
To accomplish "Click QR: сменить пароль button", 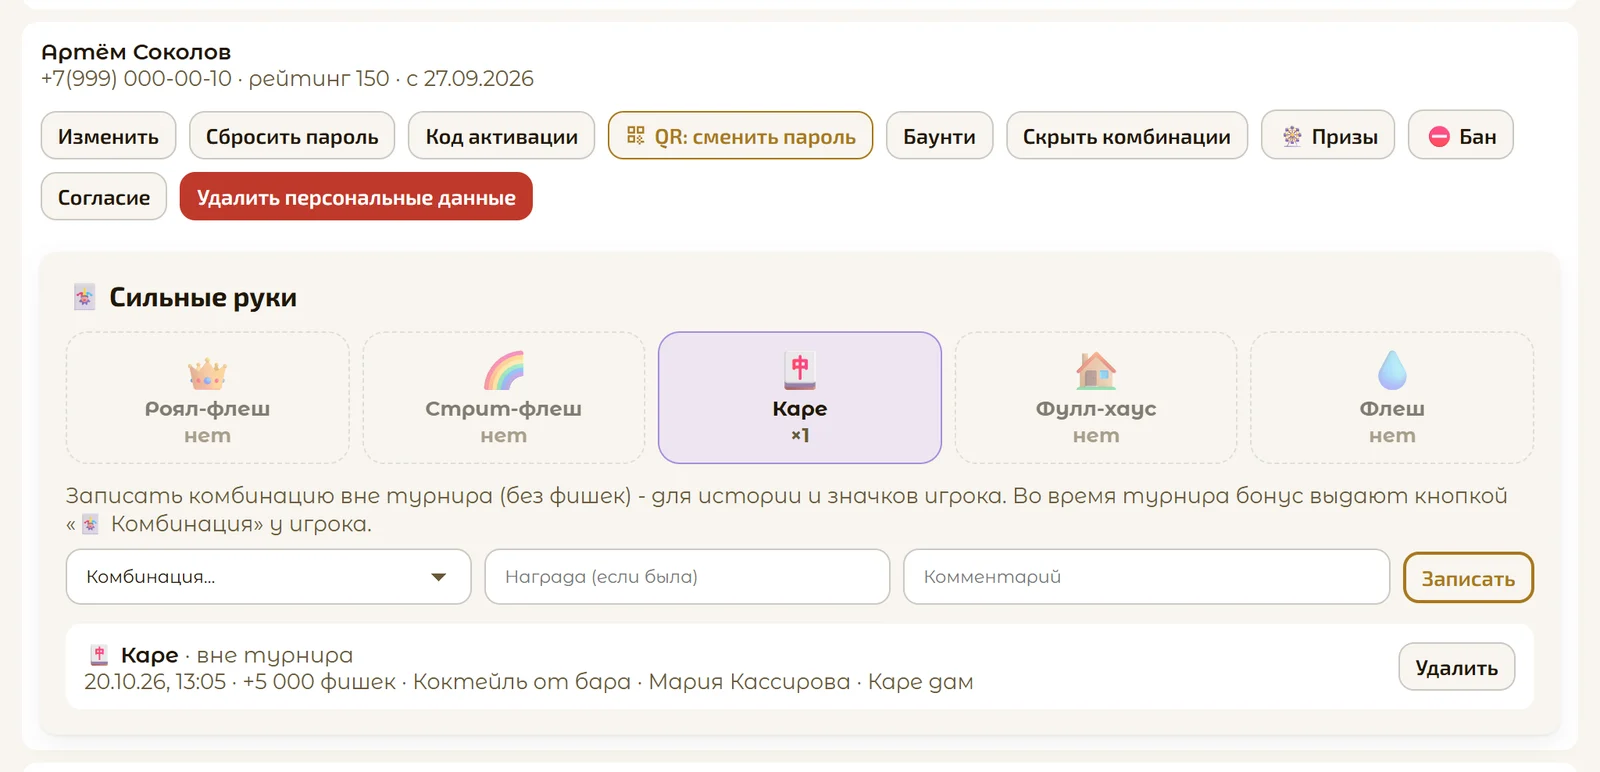I will click(741, 136).
